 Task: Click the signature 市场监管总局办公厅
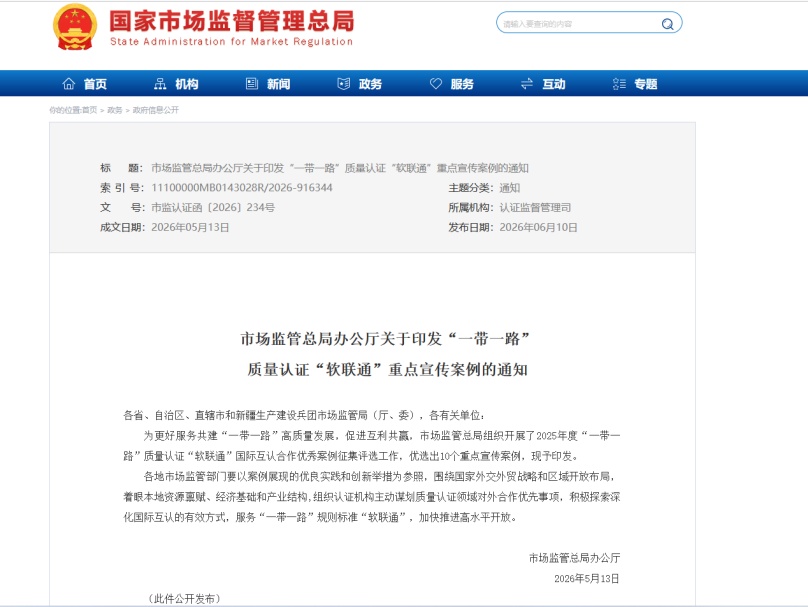575,558
